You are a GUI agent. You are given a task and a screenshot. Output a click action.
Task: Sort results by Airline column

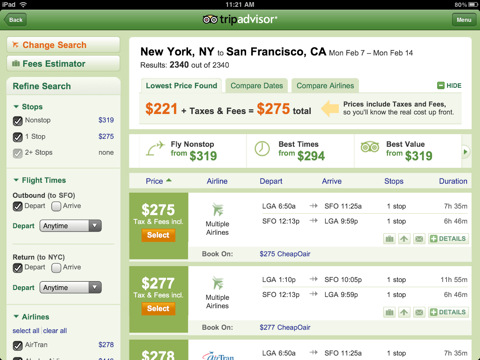coord(217,181)
